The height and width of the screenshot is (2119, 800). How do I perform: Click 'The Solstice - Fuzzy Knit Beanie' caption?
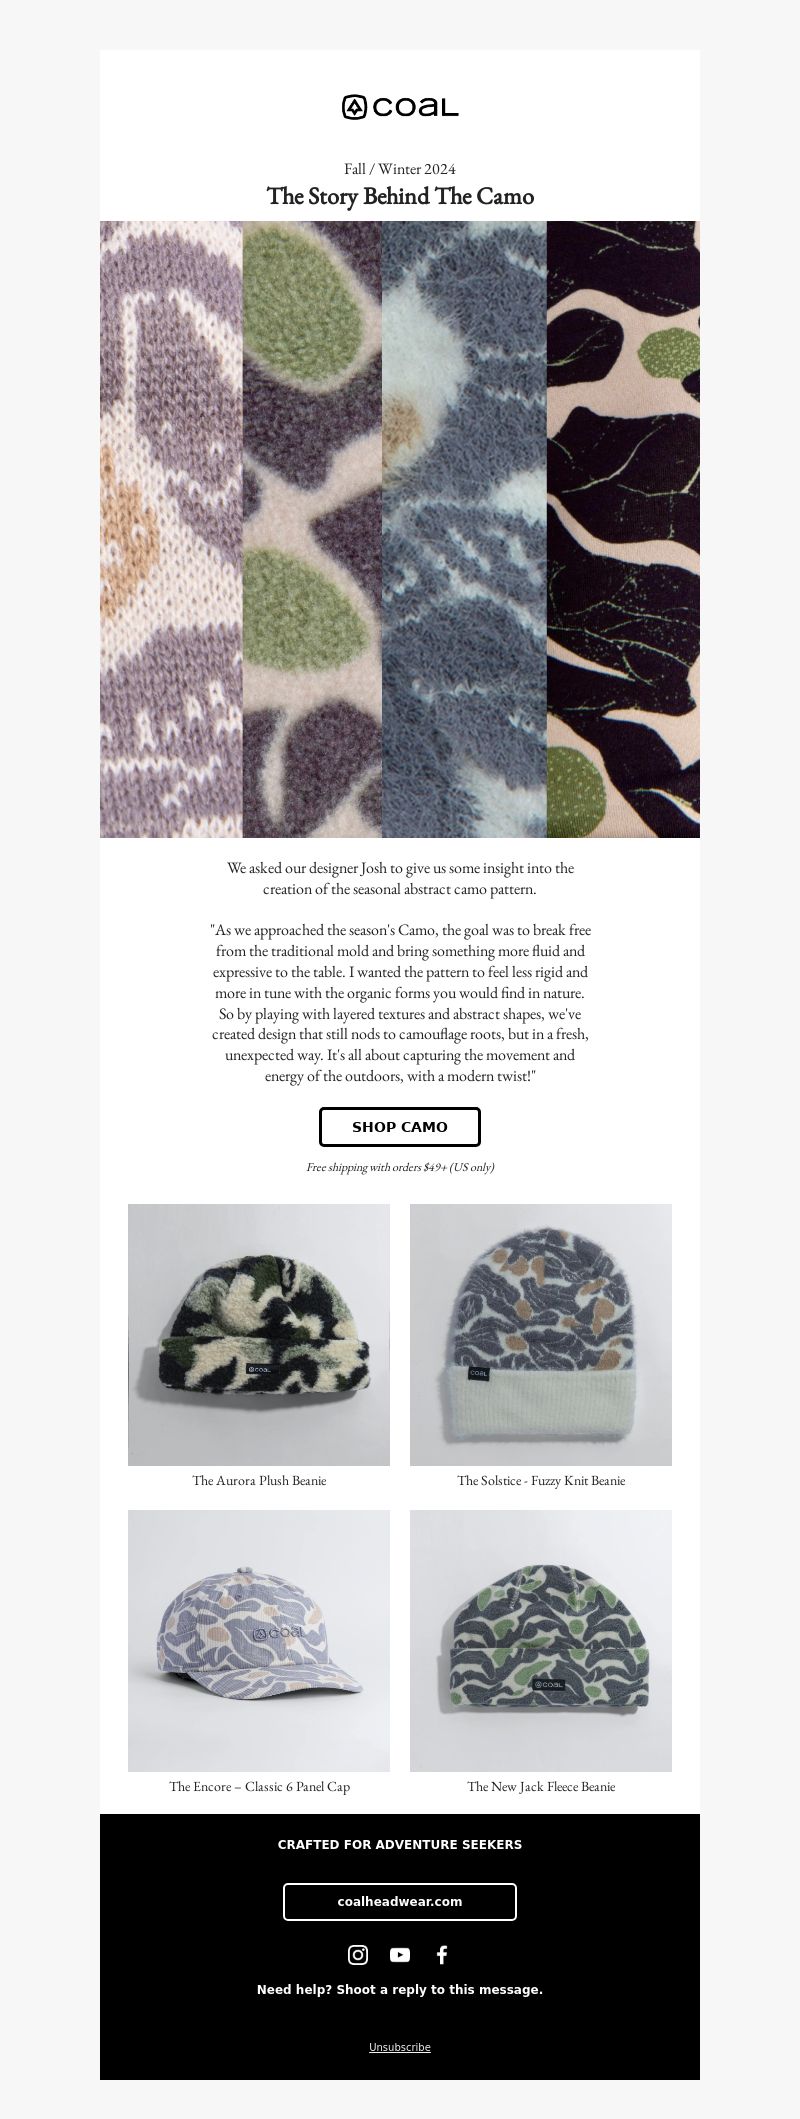(x=541, y=1480)
